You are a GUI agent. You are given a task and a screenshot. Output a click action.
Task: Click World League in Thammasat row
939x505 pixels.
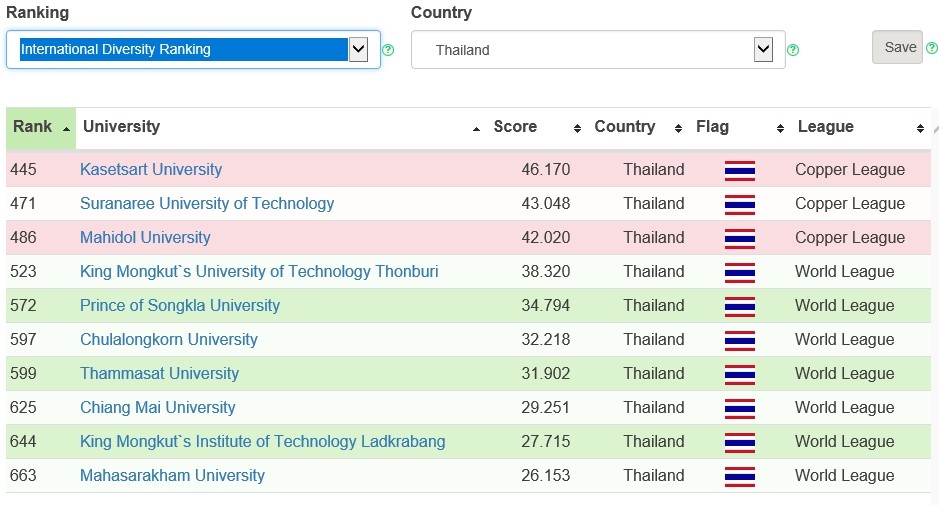pos(844,374)
